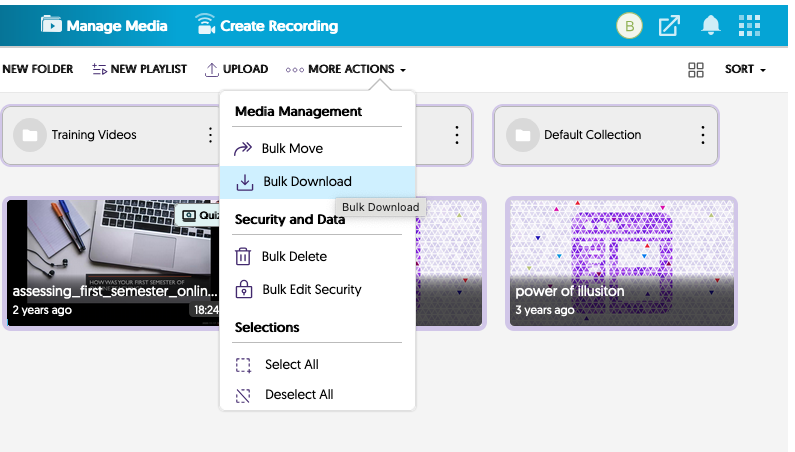Click Deselect All in Selections
The width and height of the screenshot is (795, 452).
tap(298, 395)
